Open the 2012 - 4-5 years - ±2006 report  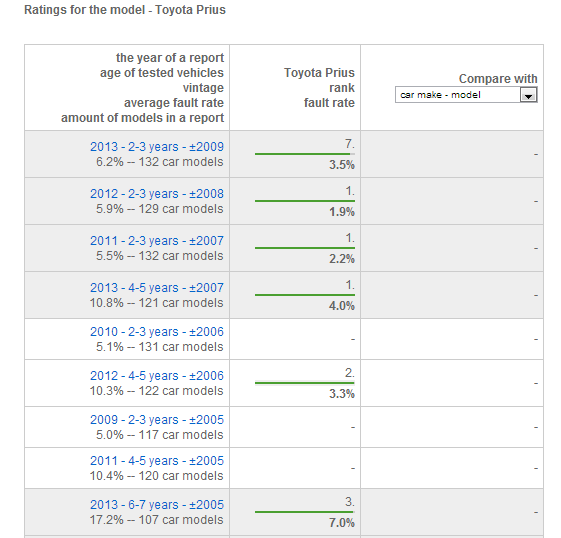point(157,376)
